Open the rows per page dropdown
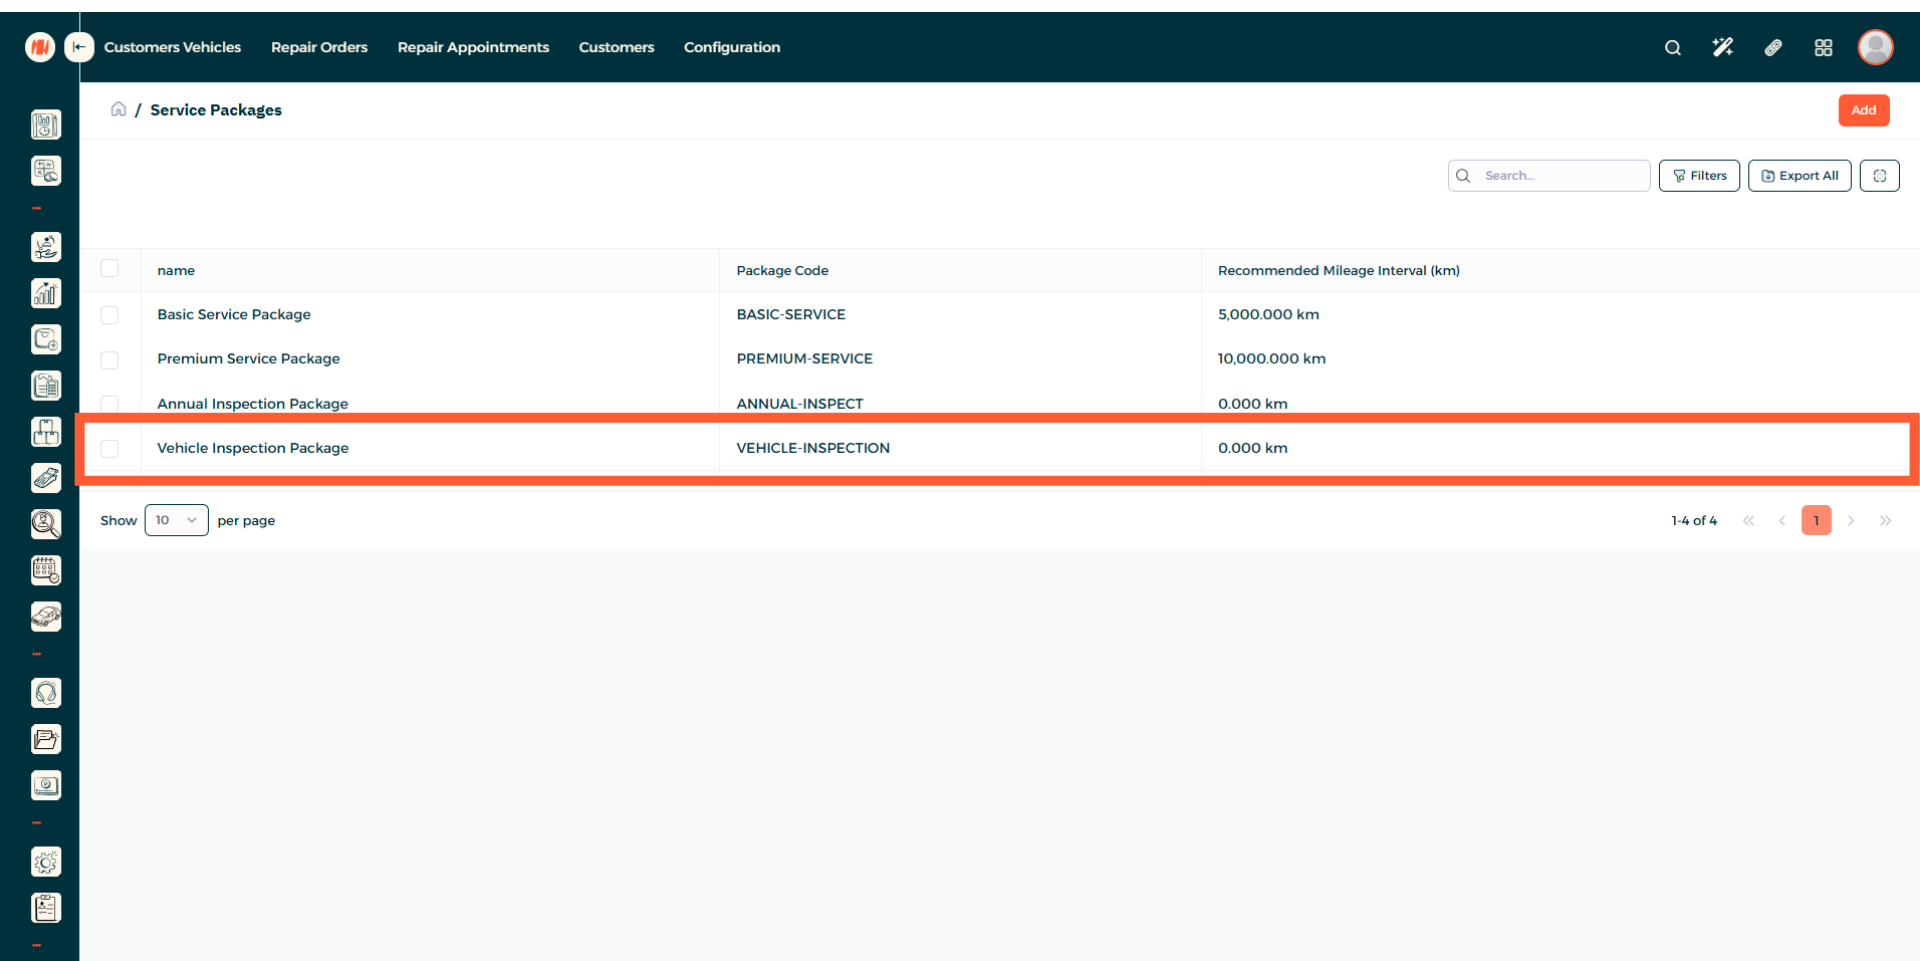Image resolution: width=1920 pixels, height=961 pixels. (176, 520)
